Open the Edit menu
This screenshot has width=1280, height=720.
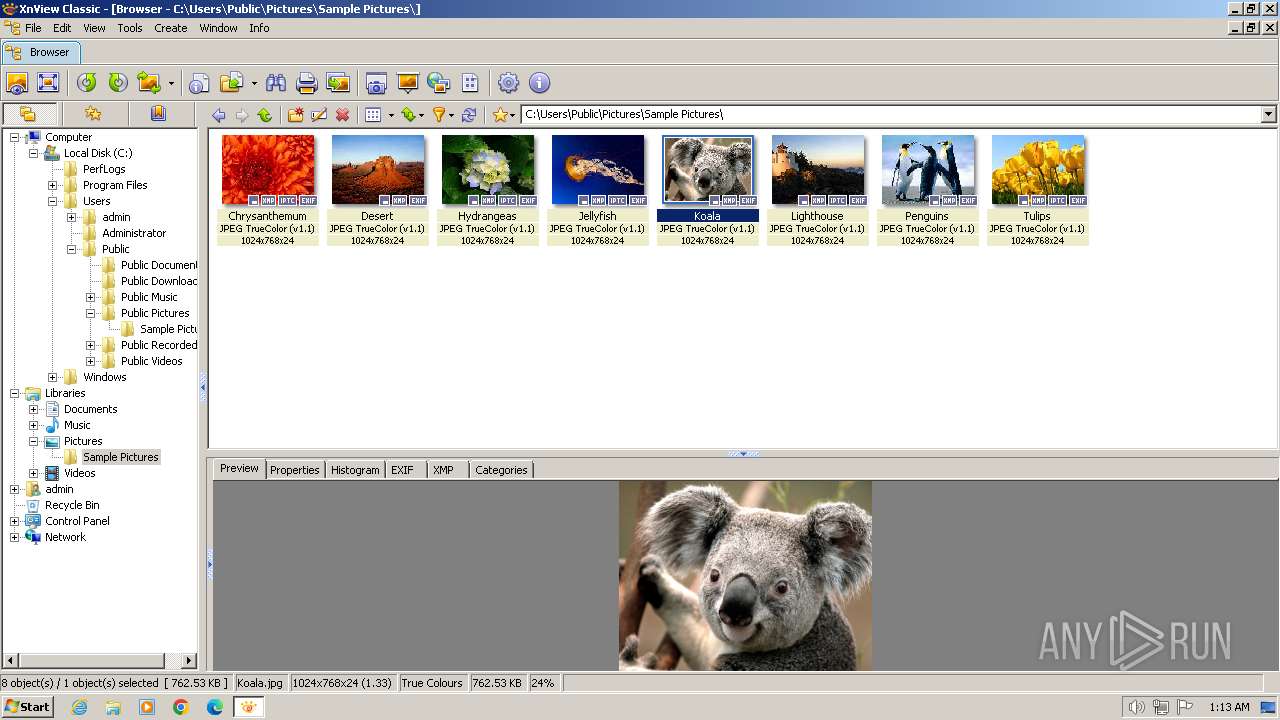coord(62,28)
